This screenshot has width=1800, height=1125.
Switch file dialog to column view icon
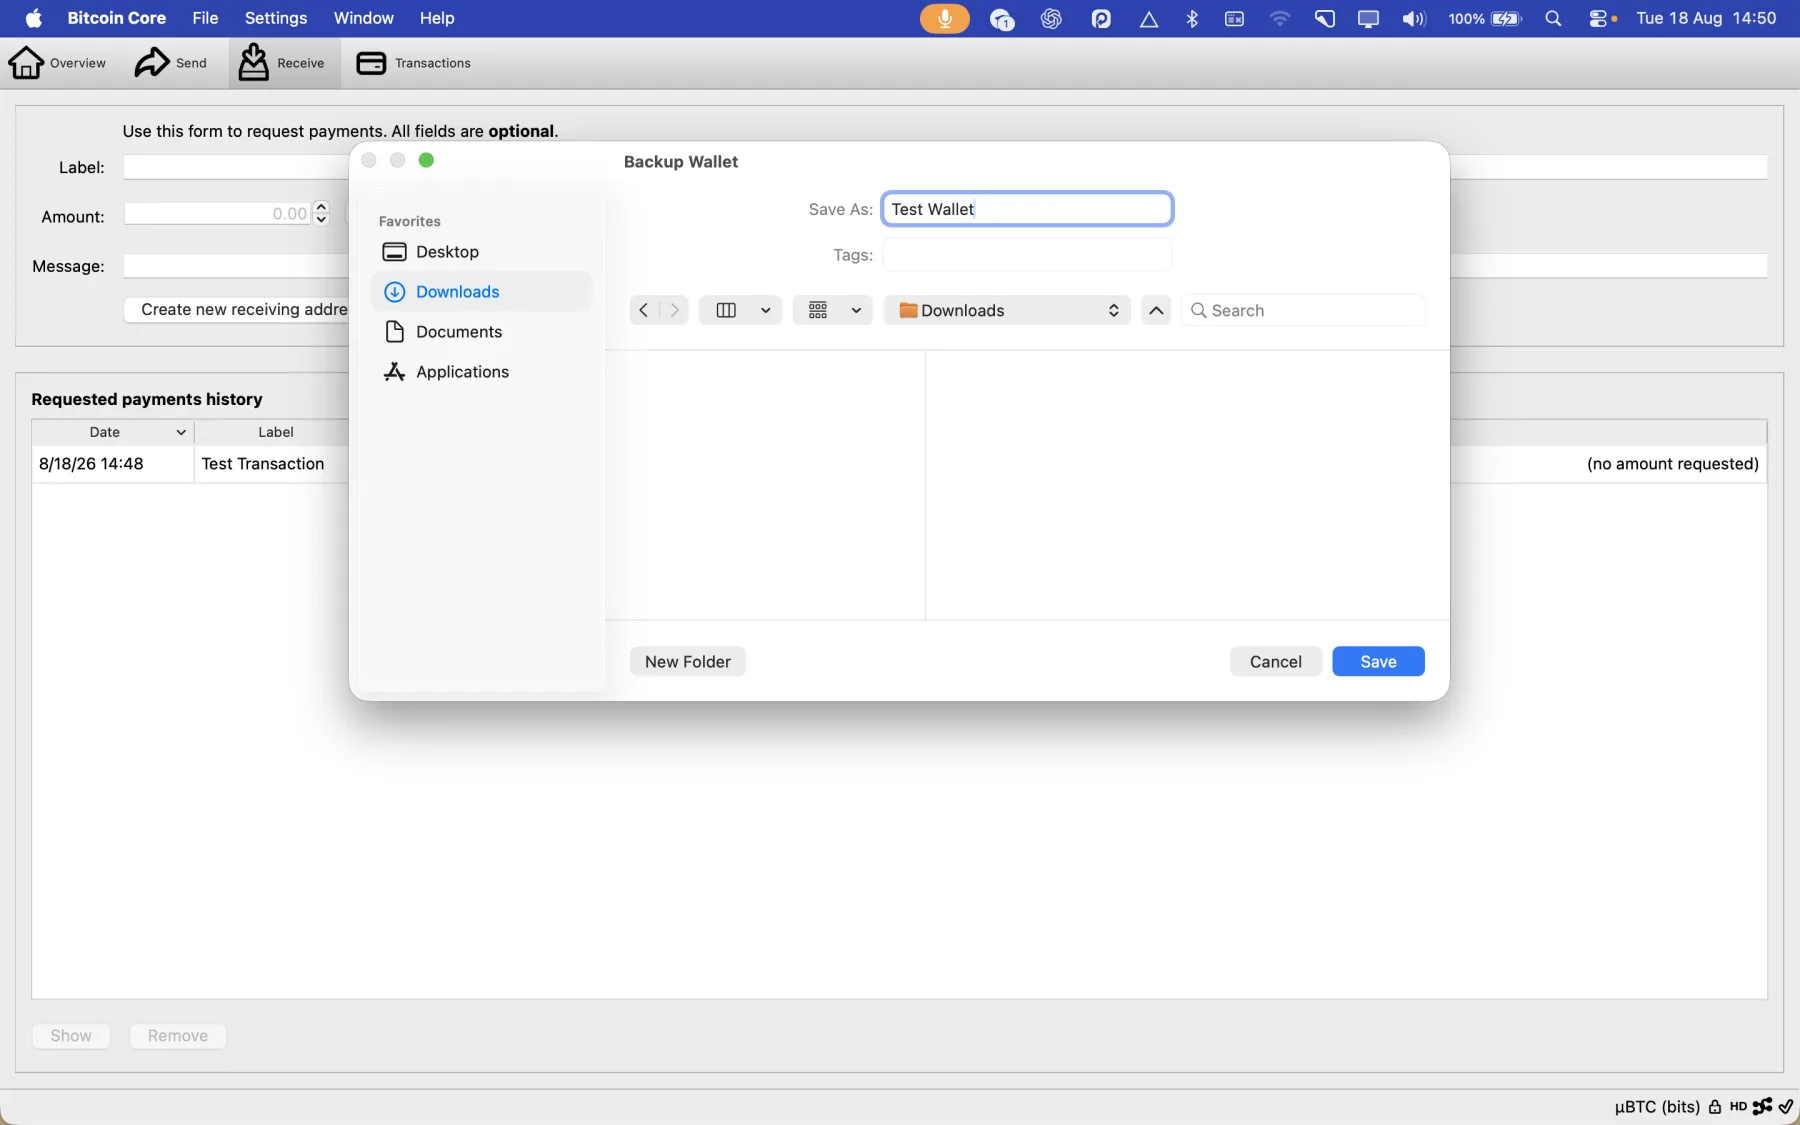(726, 310)
